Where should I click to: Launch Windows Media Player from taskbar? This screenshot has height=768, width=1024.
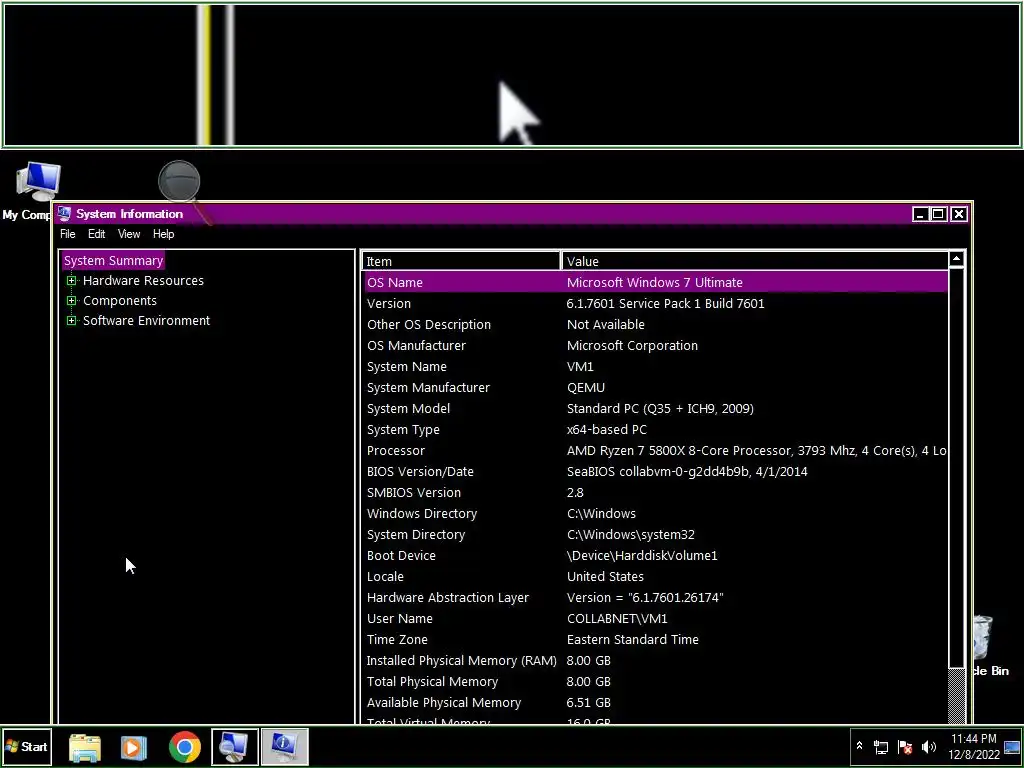click(x=134, y=747)
